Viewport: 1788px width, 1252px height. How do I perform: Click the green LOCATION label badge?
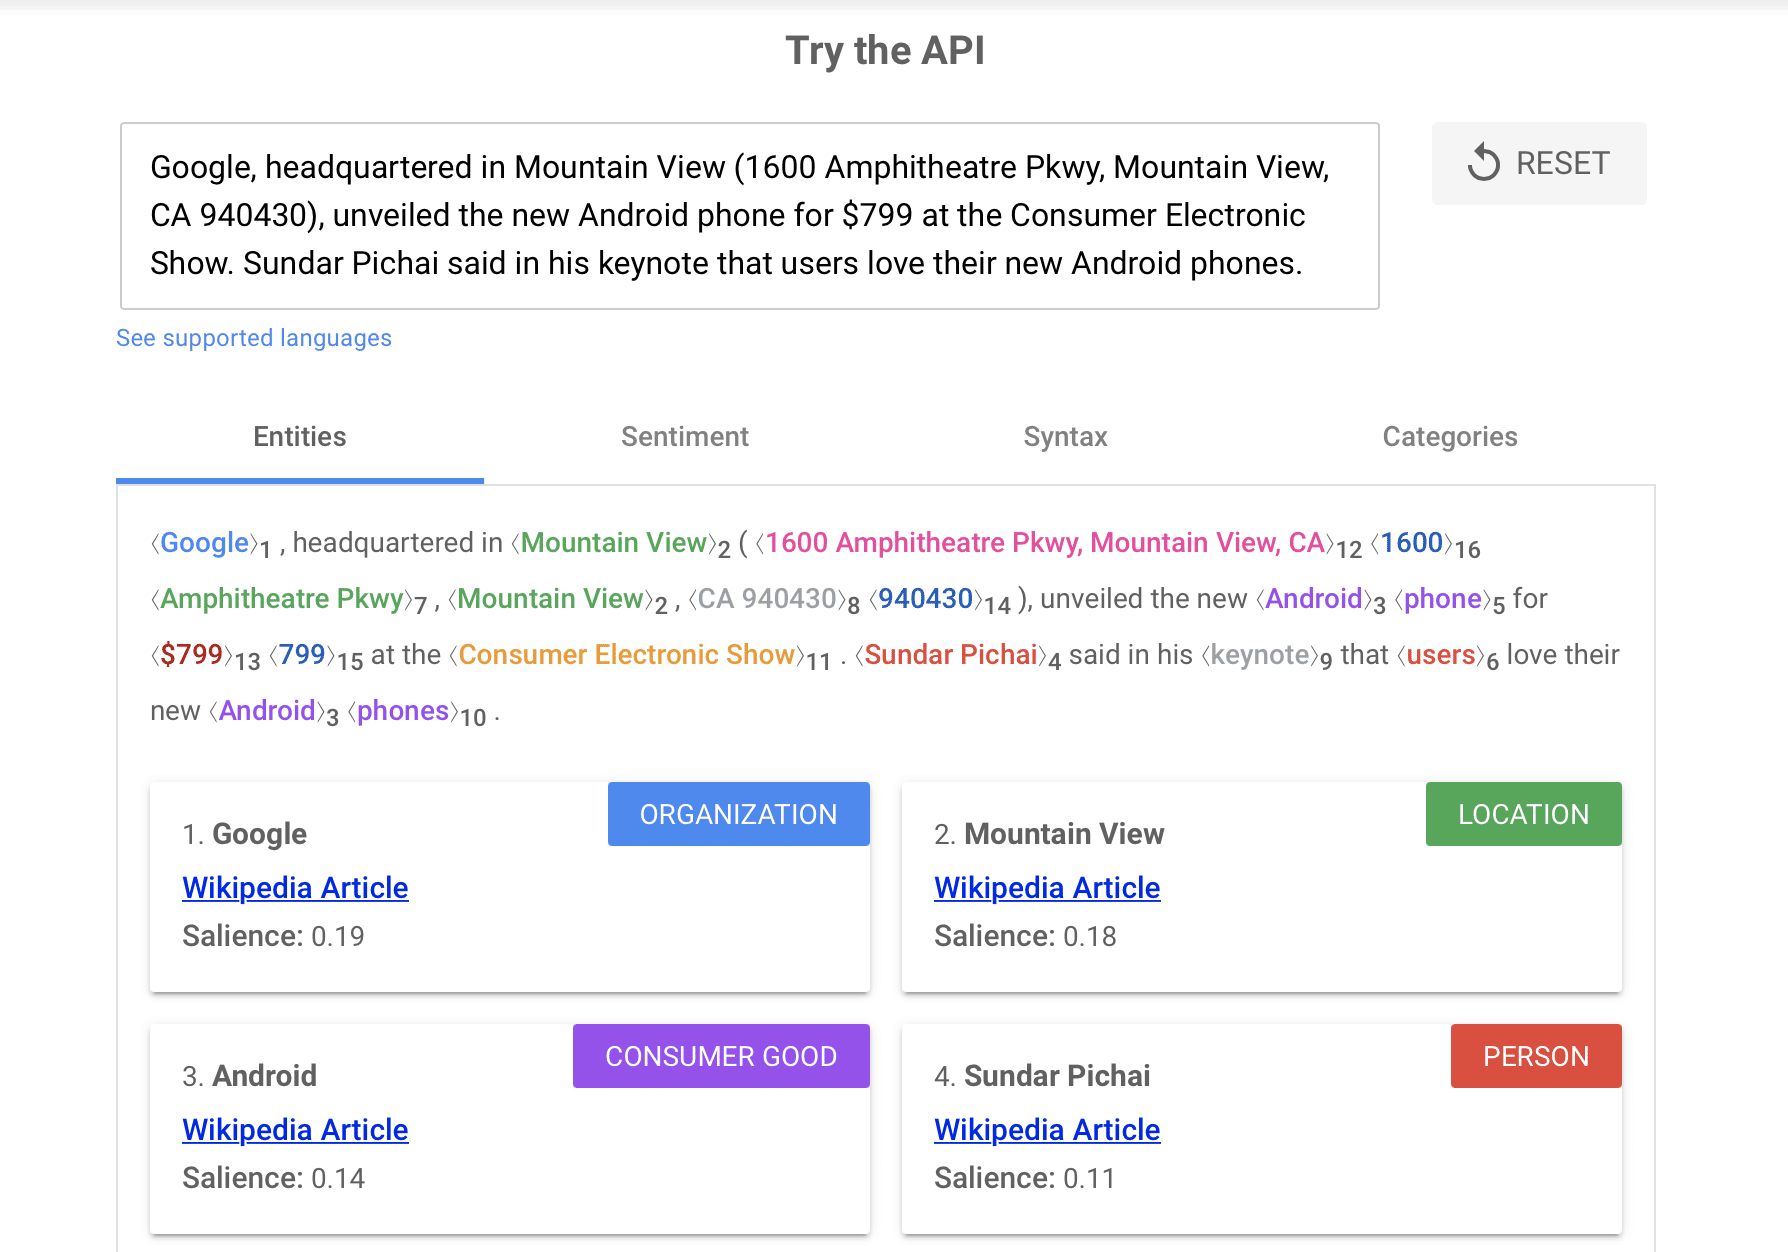[1523, 814]
